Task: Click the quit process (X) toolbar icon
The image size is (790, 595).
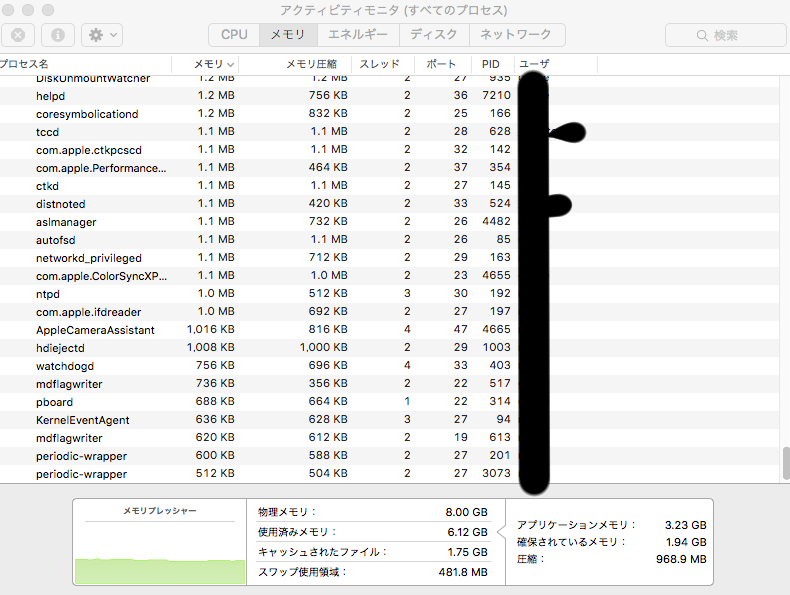Action: tap(18, 35)
